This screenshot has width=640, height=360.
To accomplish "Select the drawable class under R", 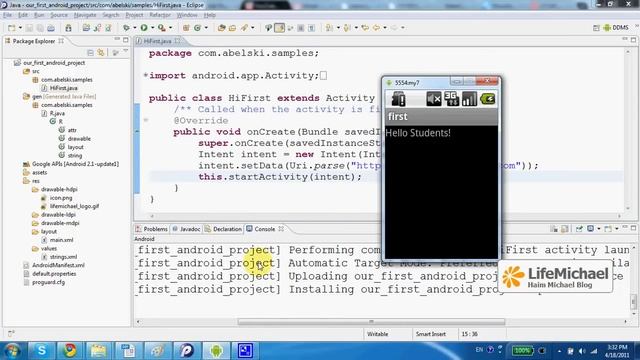I will point(74,139).
